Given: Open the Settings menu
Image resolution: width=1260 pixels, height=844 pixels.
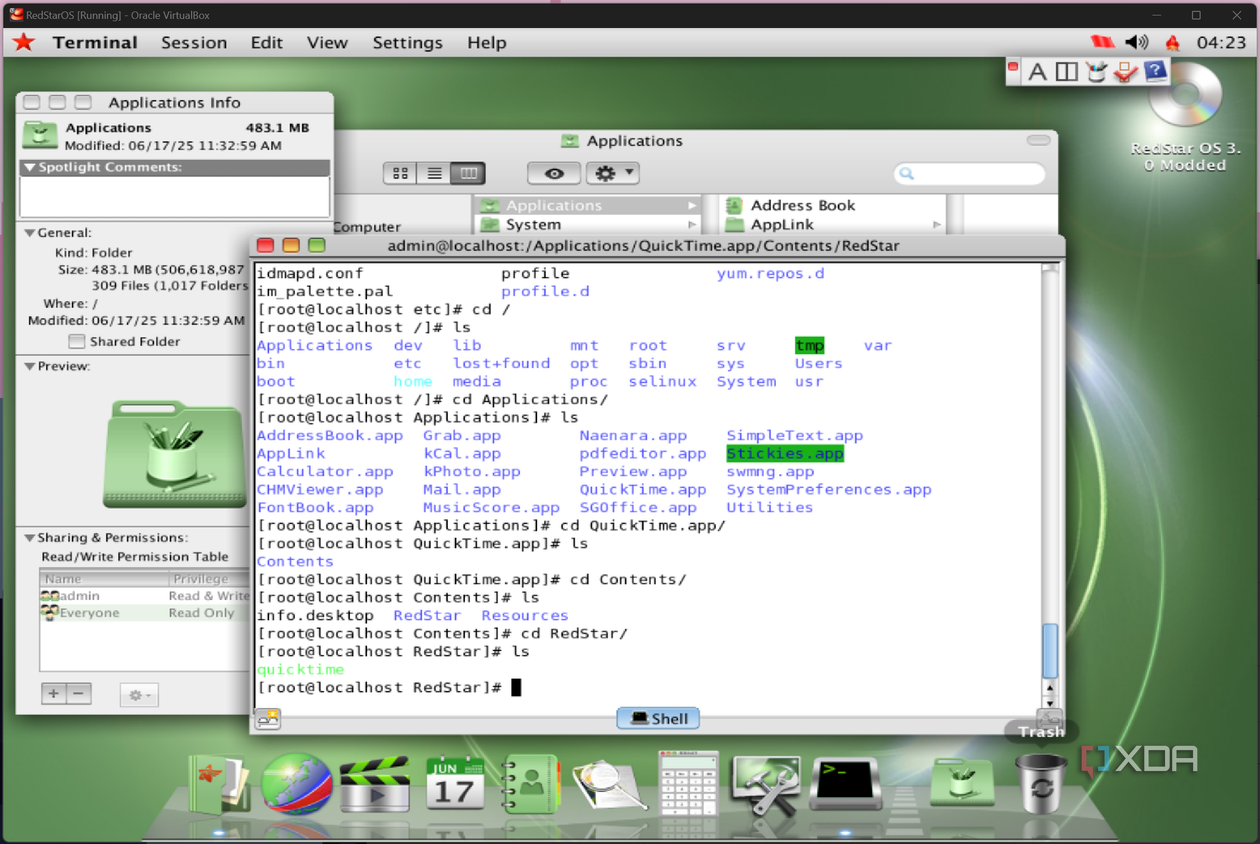Looking at the screenshot, I should coord(407,42).
